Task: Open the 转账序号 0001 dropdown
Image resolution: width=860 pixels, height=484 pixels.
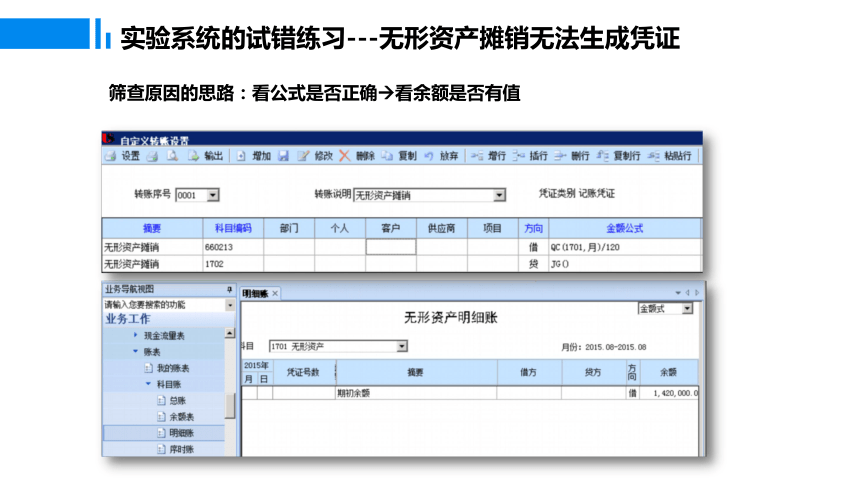Action: pyautogui.click(x=213, y=195)
